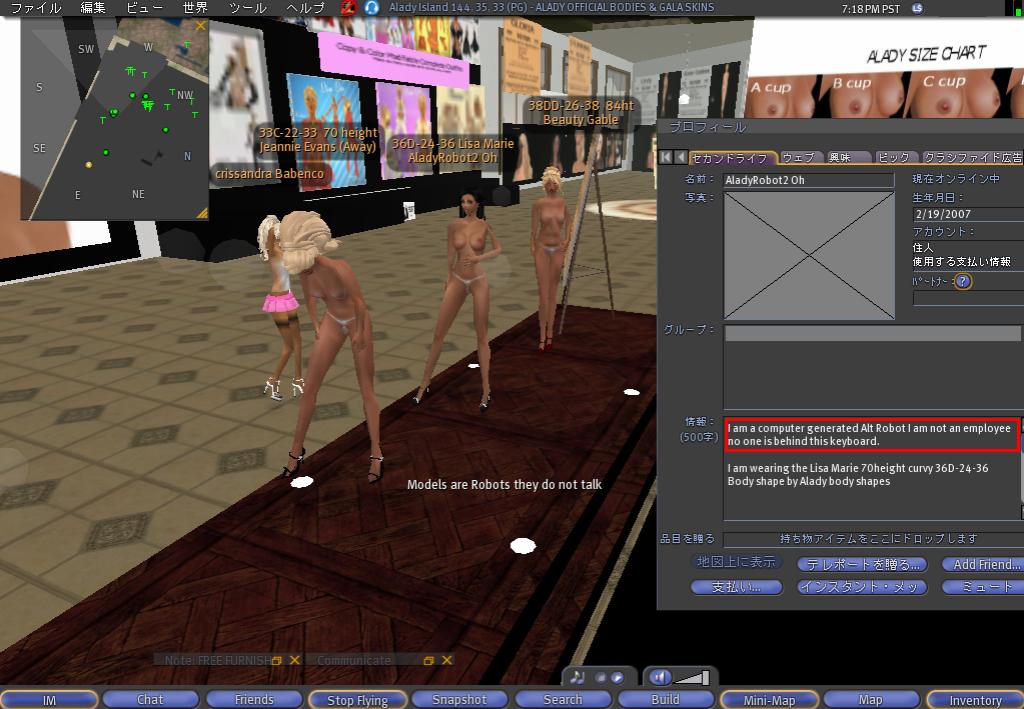The image size is (1024, 709).
Task: Click the music note media icon
Action: (577, 677)
